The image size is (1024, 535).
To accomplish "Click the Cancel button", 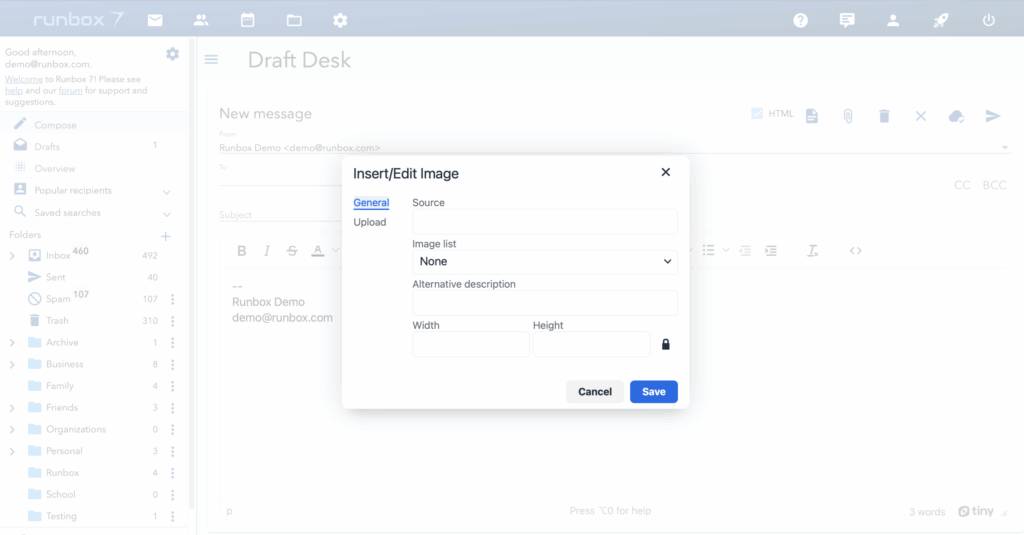I will tap(595, 392).
